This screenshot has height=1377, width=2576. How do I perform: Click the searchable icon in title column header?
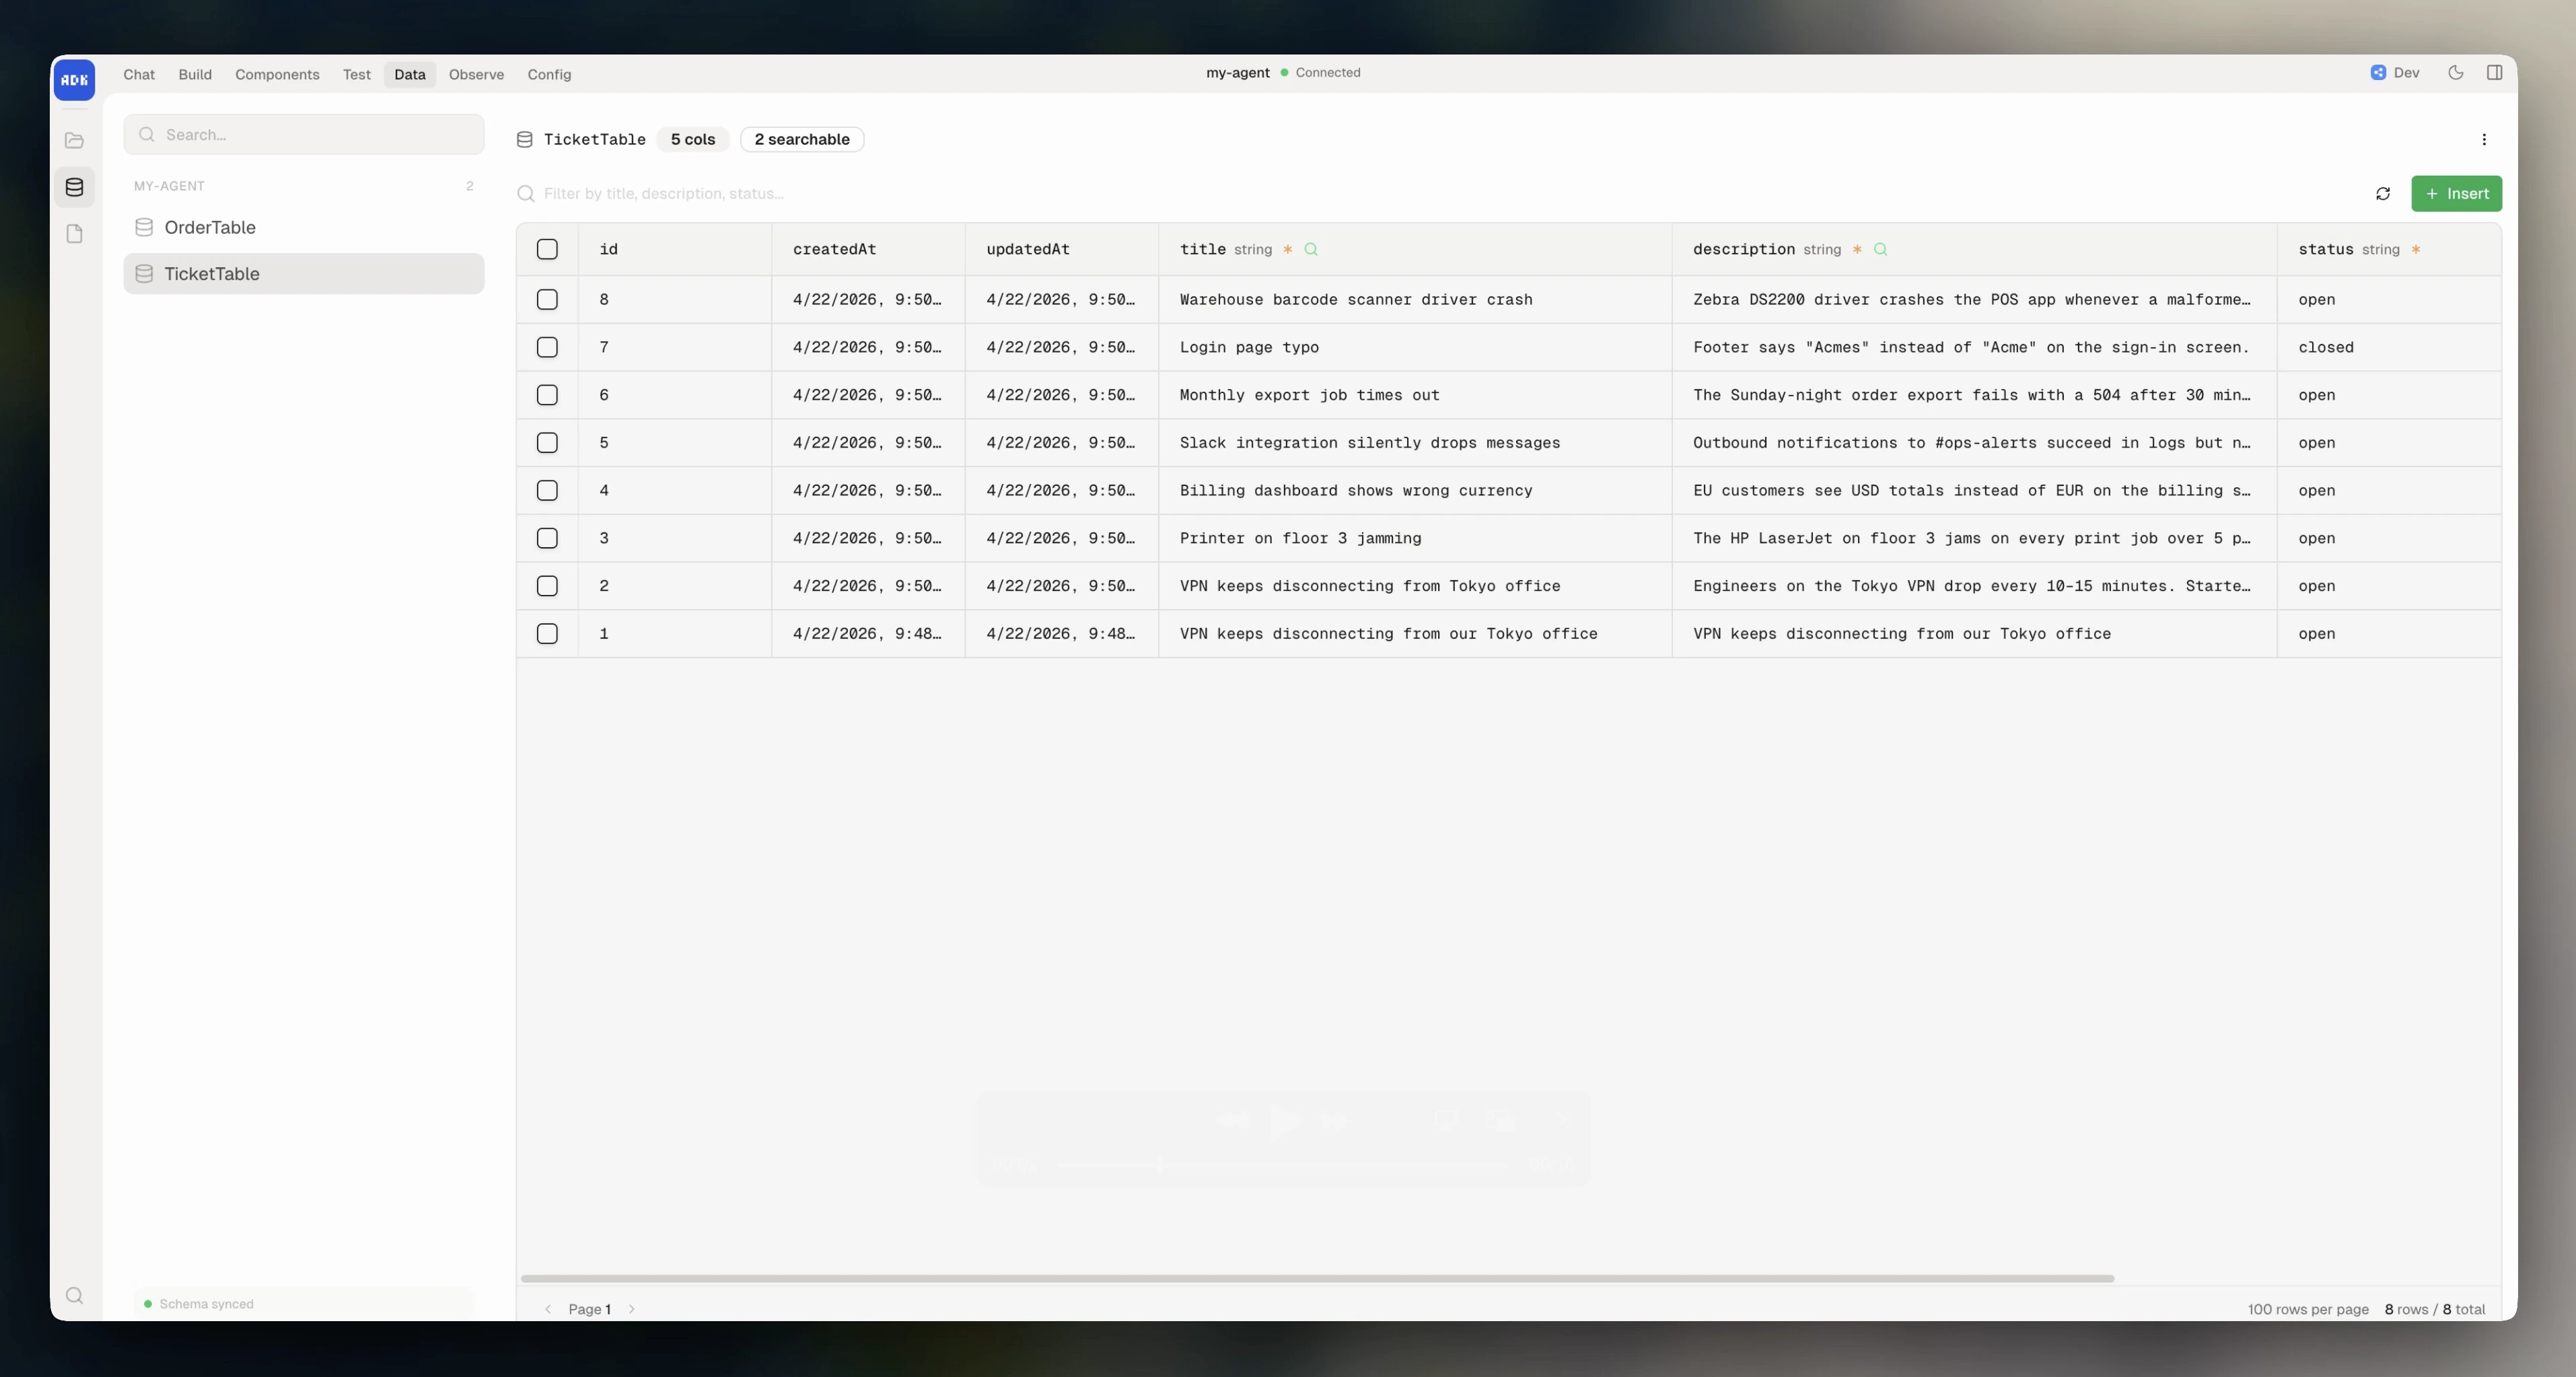click(1311, 249)
